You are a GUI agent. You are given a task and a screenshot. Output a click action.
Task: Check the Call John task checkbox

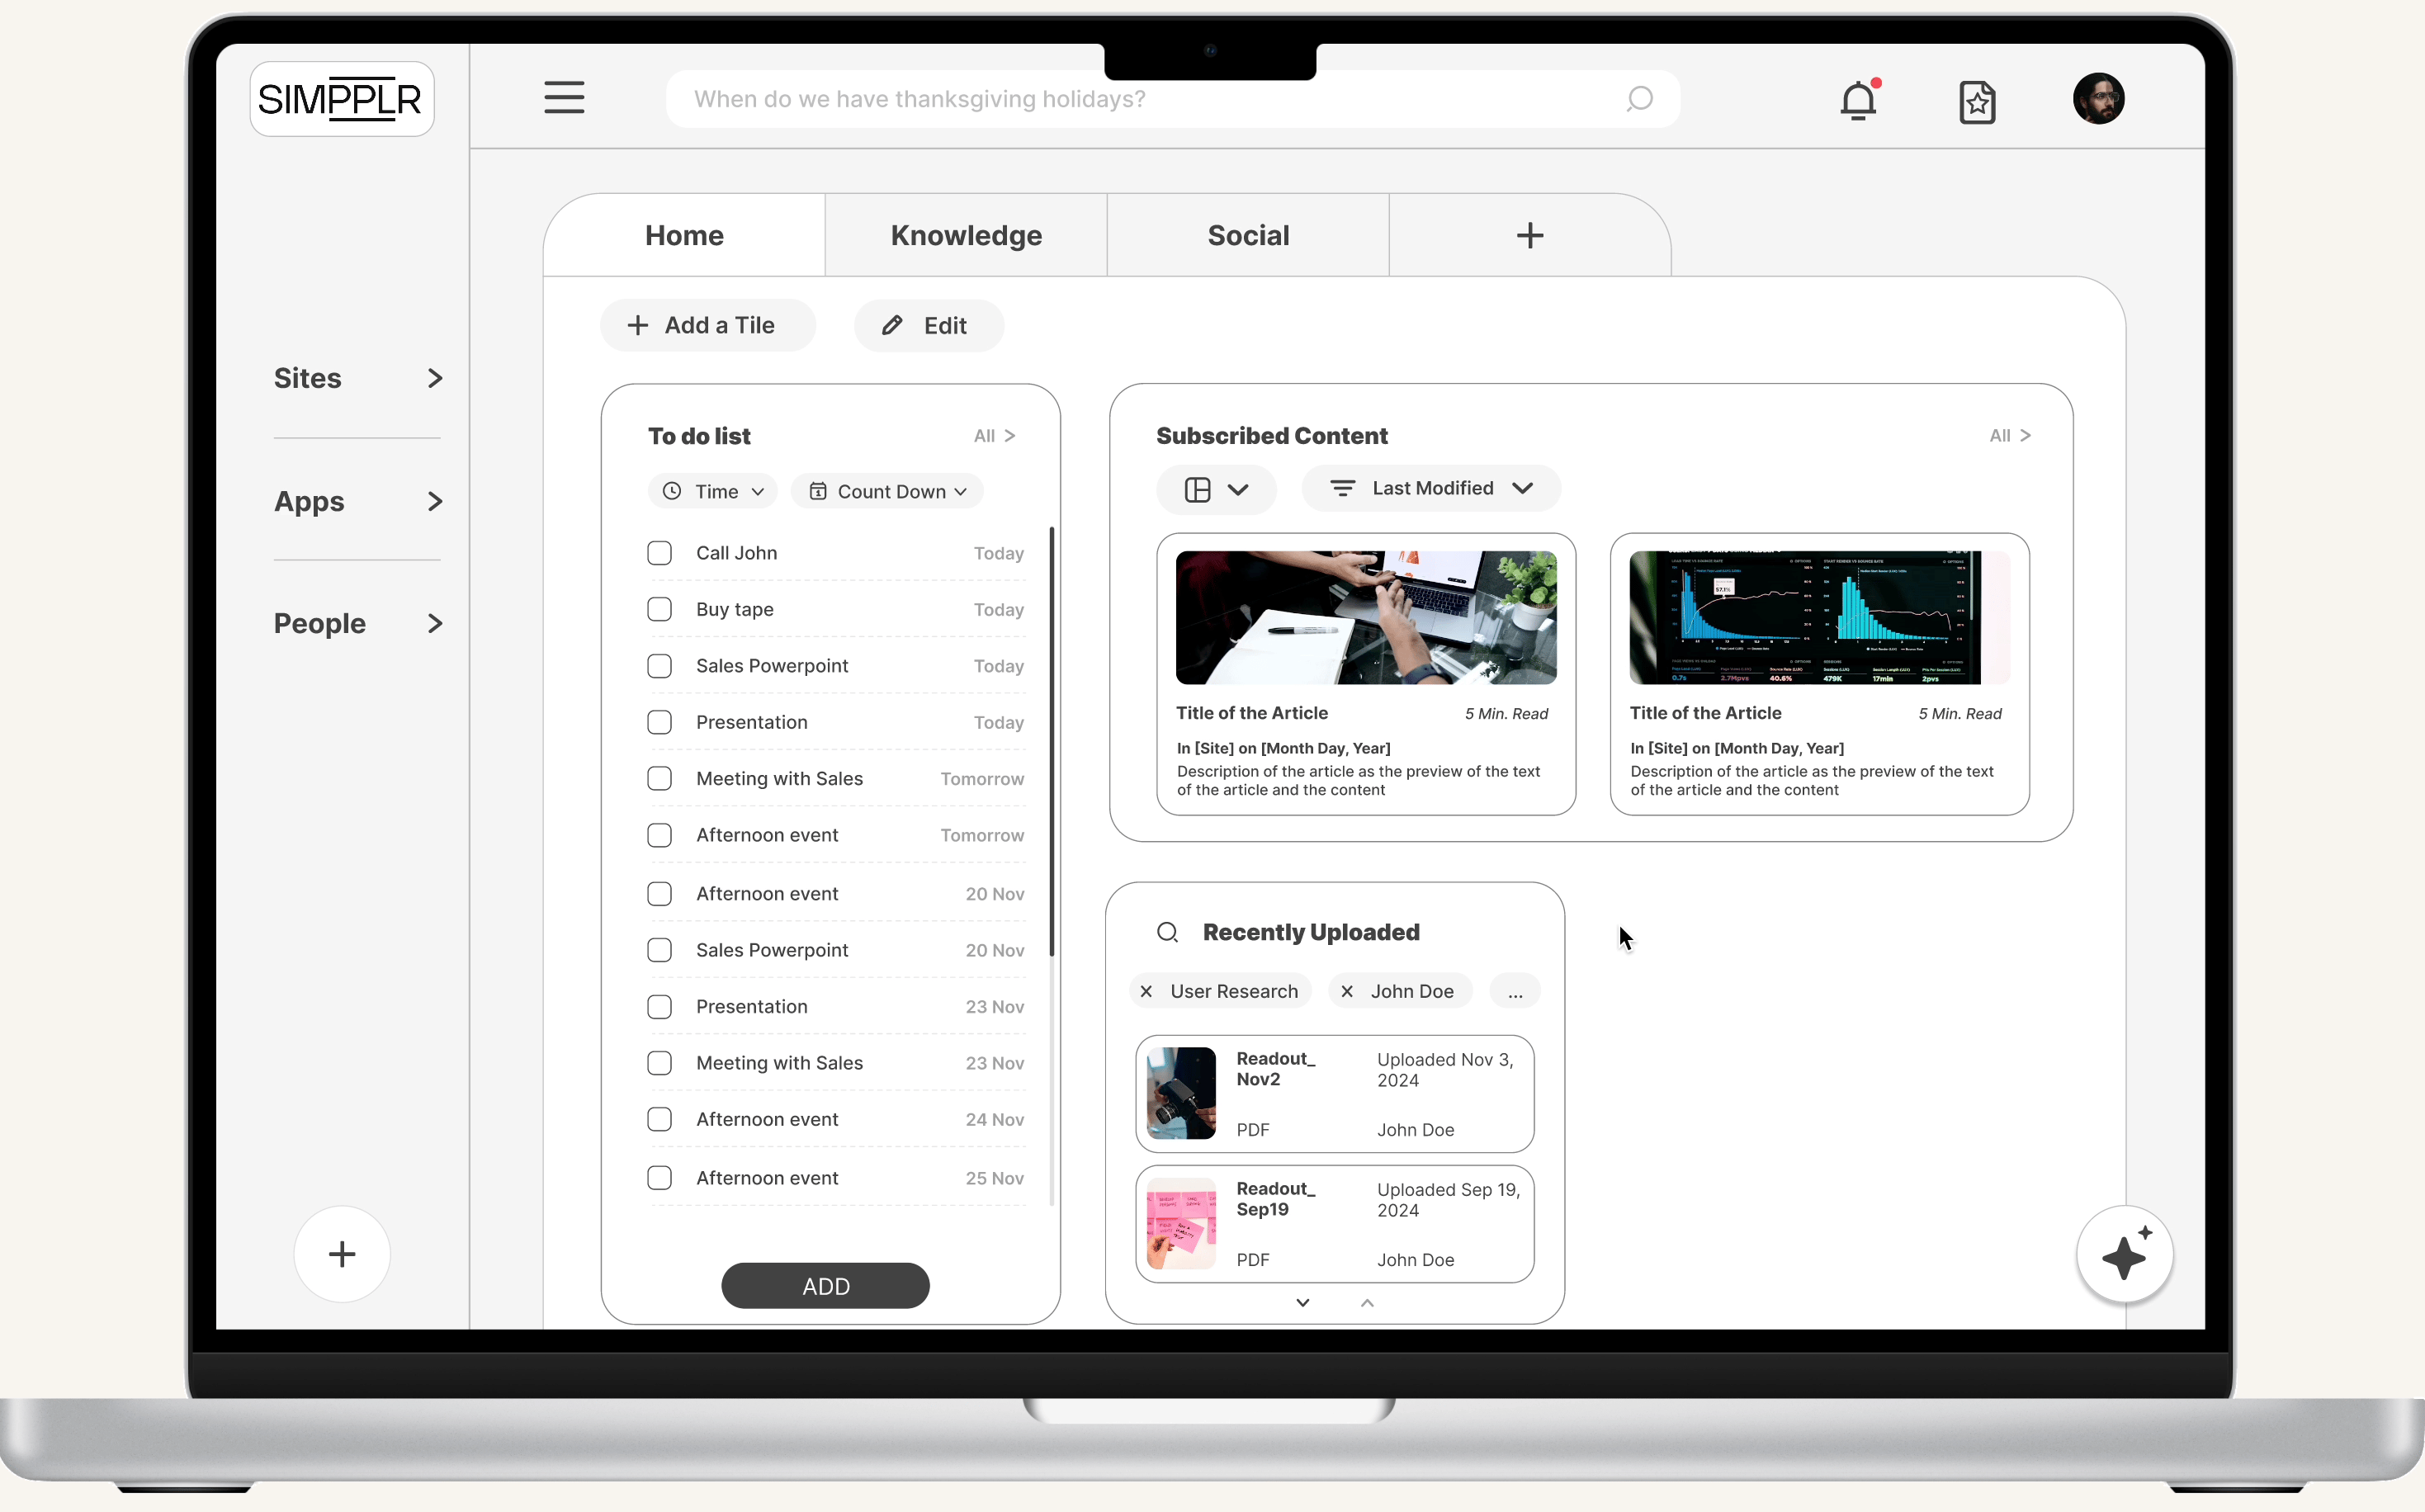pyautogui.click(x=660, y=553)
